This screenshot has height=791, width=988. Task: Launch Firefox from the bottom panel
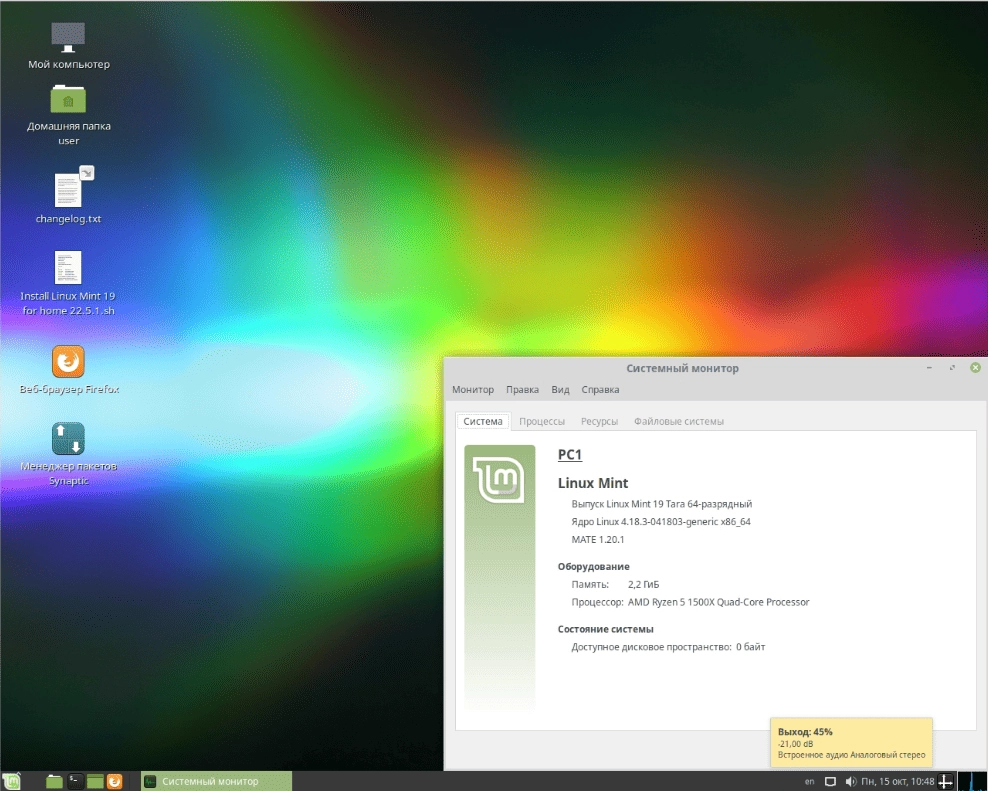coord(115,782)
